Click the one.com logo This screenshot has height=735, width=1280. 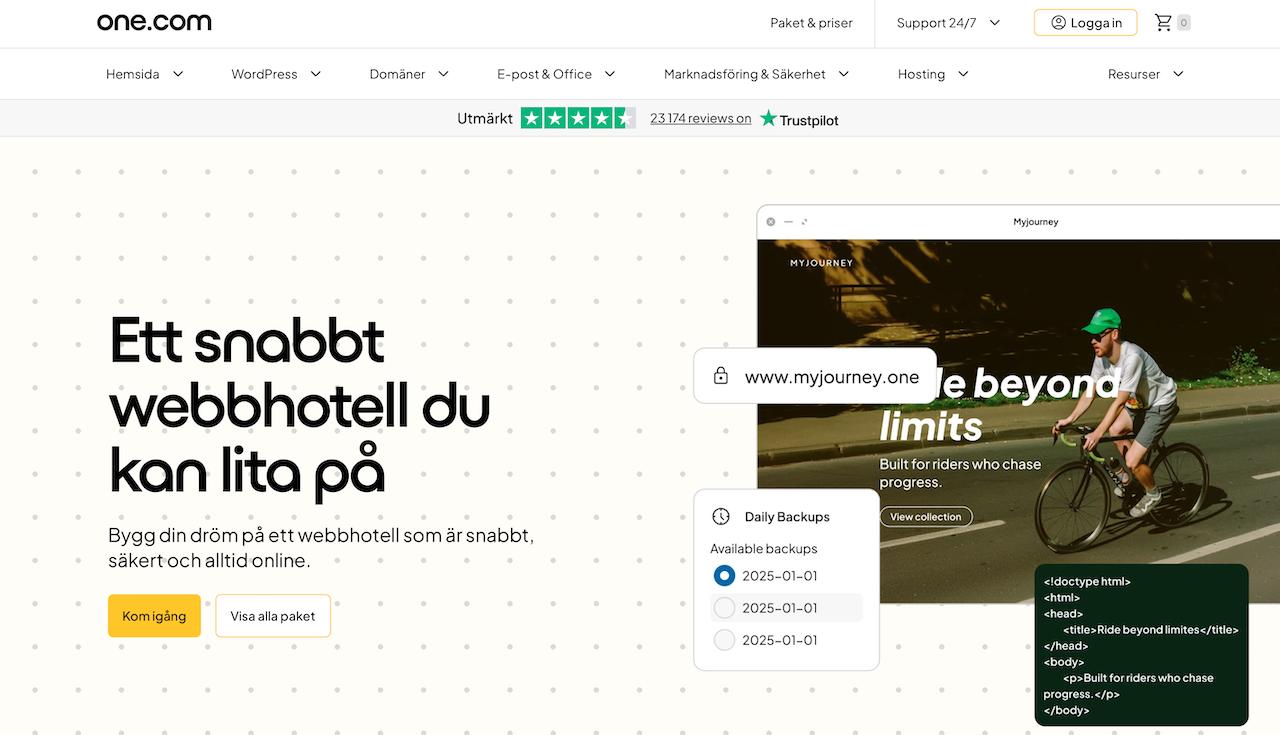(154, 22)
